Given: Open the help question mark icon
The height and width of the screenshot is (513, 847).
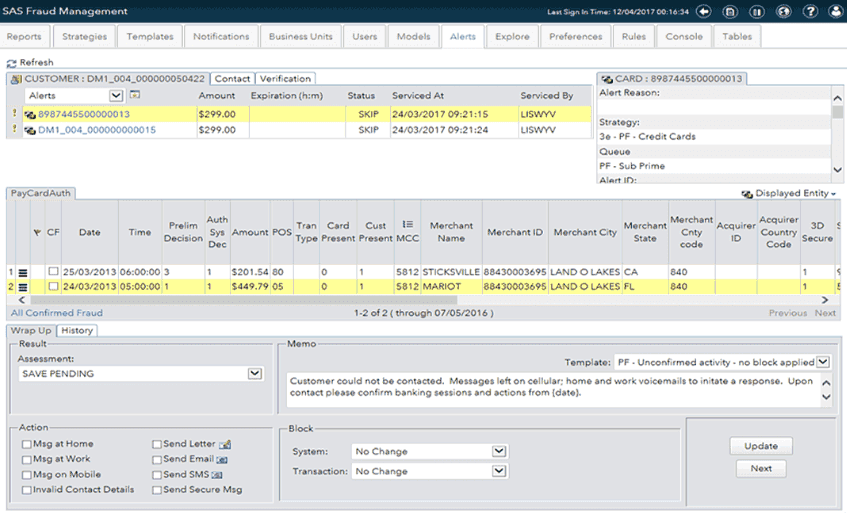Looking at the screenshot, I should tap(810, 11).
